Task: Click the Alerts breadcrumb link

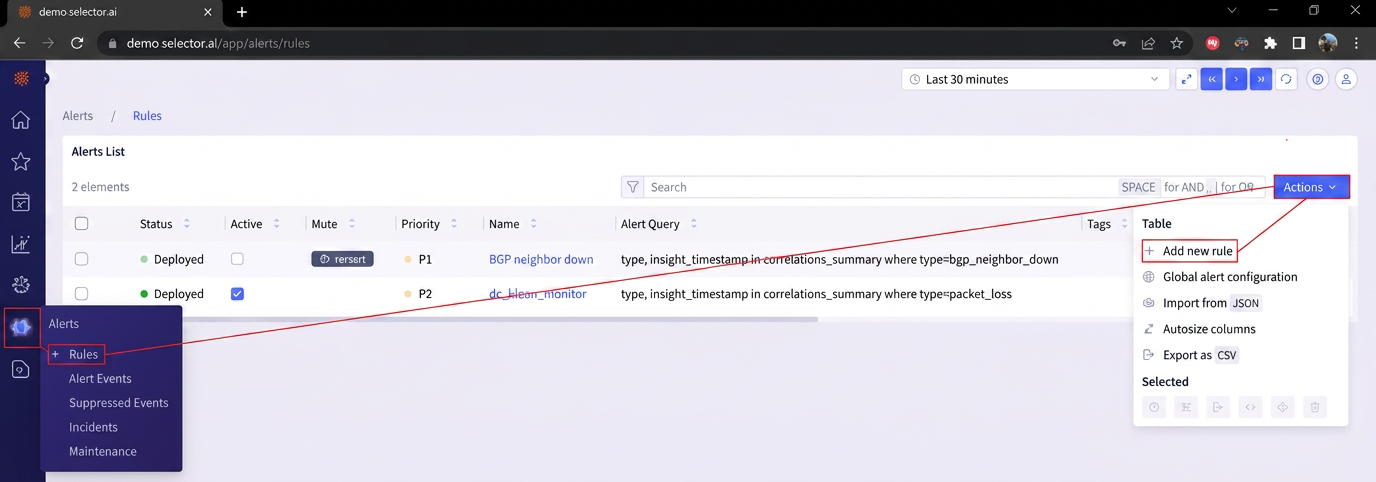Action: point(78,116)
